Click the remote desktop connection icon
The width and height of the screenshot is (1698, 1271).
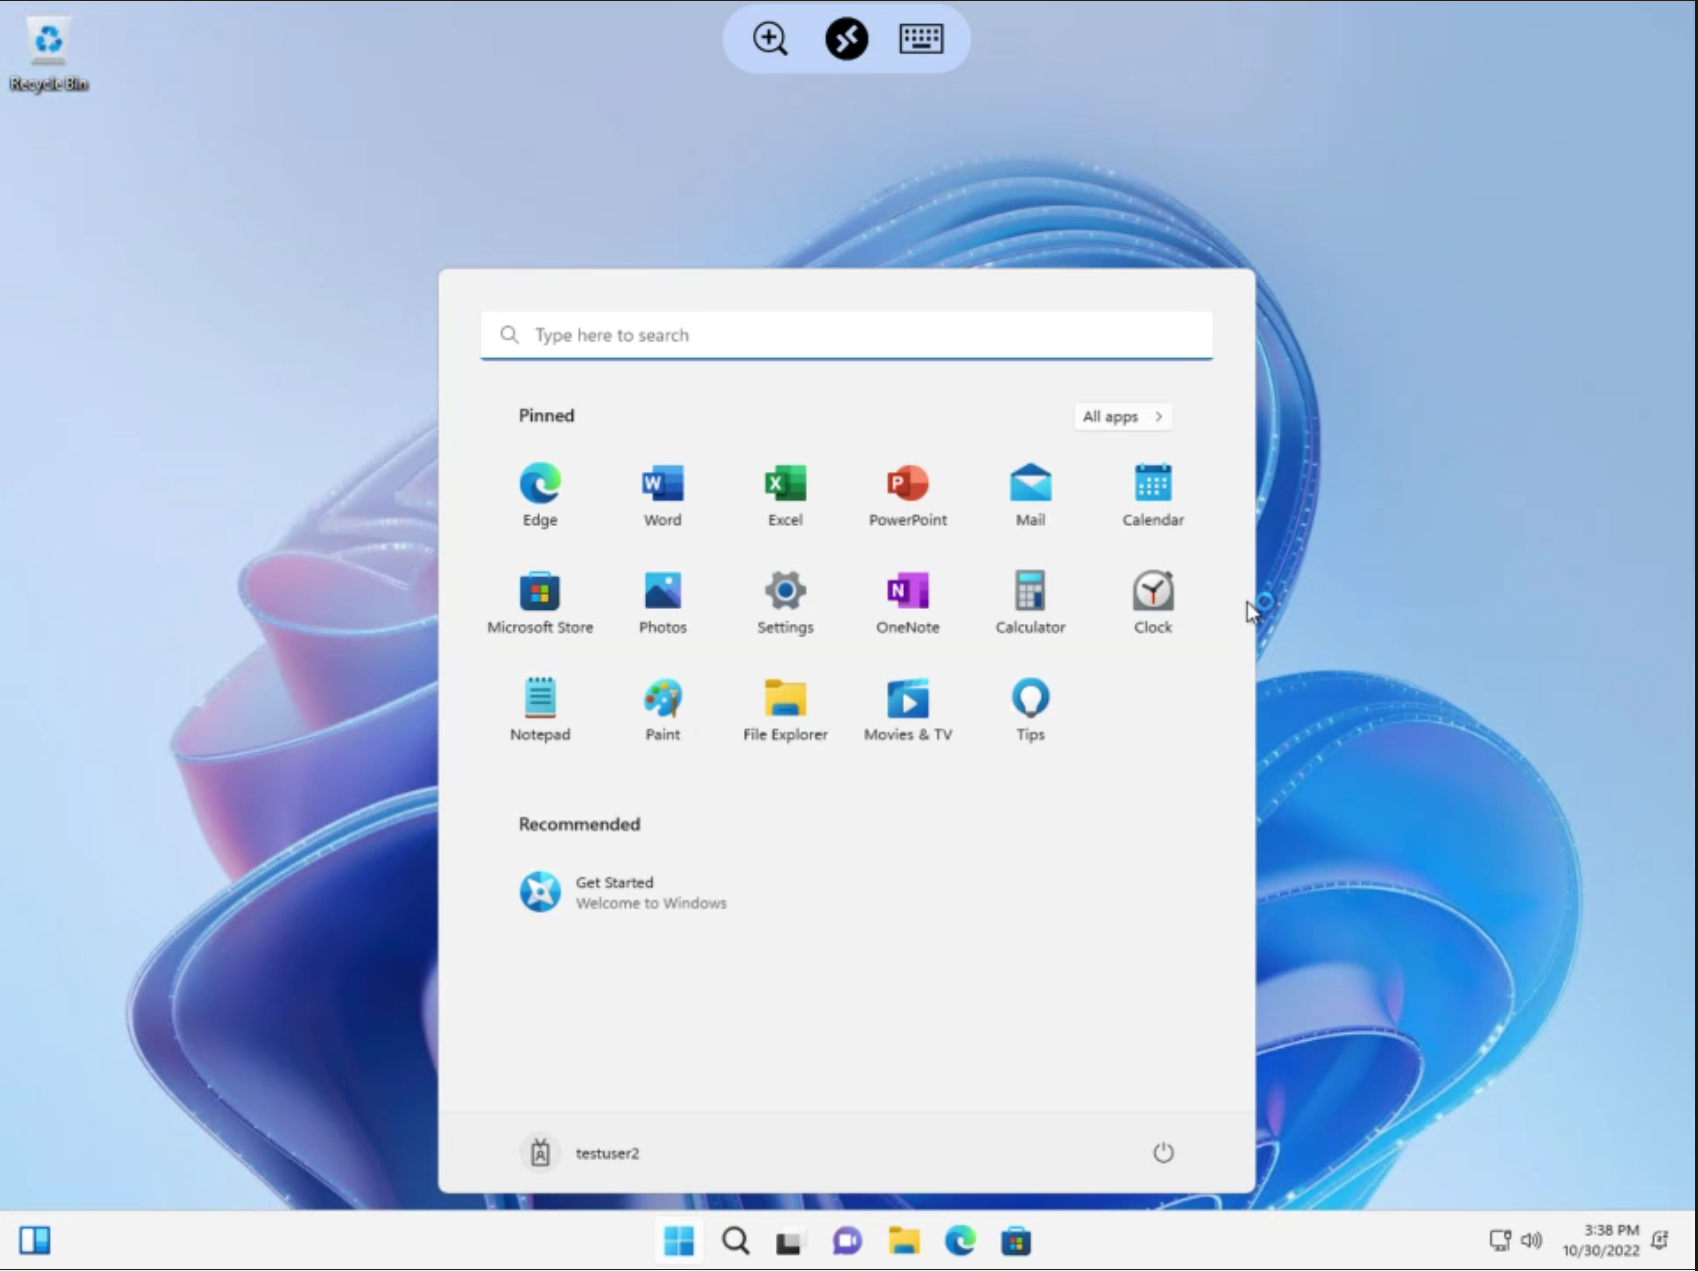point(846,39)
